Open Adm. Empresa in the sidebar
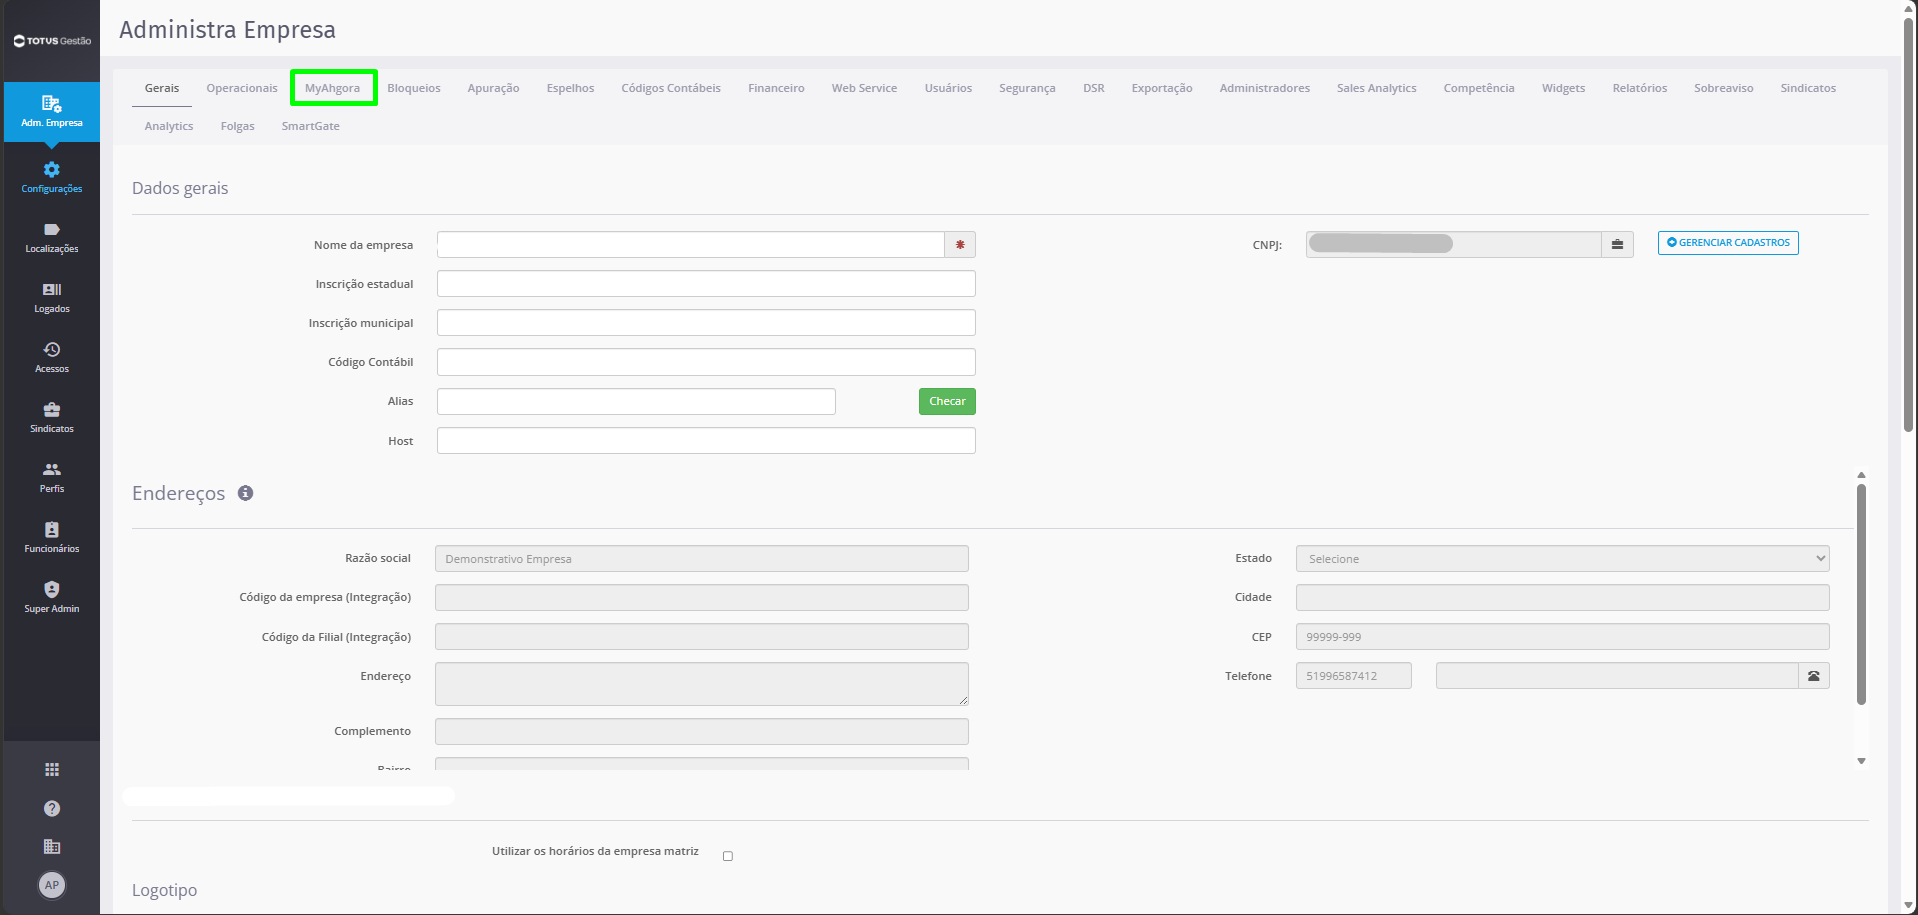This screenshot has height=915, width=1918. coord(51,111)
